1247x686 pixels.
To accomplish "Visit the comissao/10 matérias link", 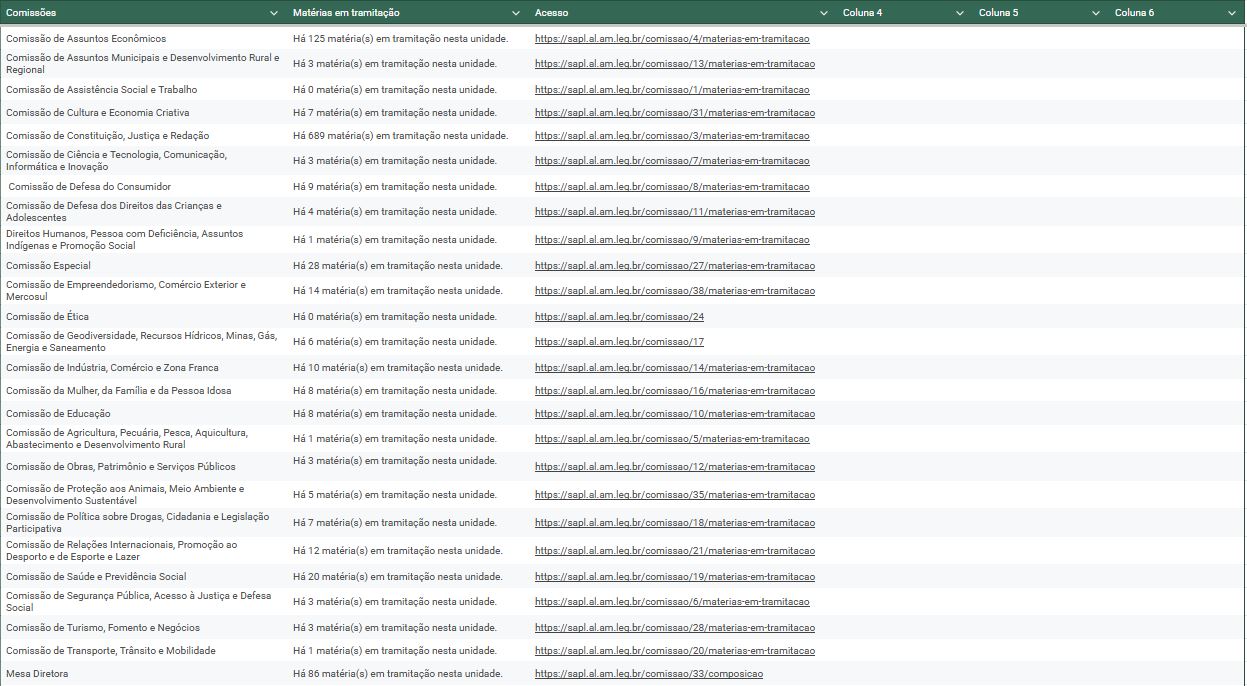I will [x=675, y=414].
